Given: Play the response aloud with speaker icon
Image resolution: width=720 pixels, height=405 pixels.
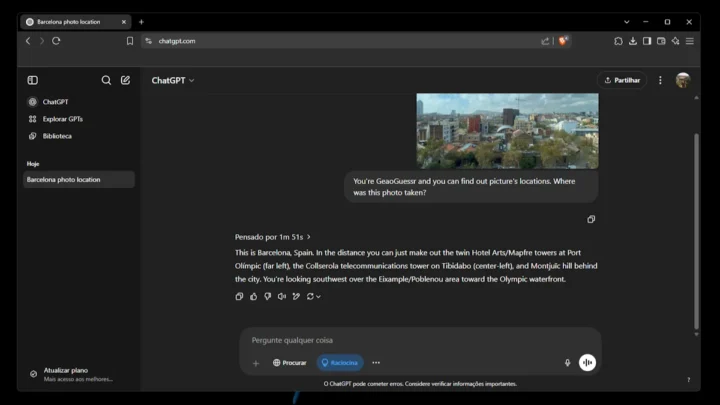Looking at the screenshot, I should tap(281, 296).
